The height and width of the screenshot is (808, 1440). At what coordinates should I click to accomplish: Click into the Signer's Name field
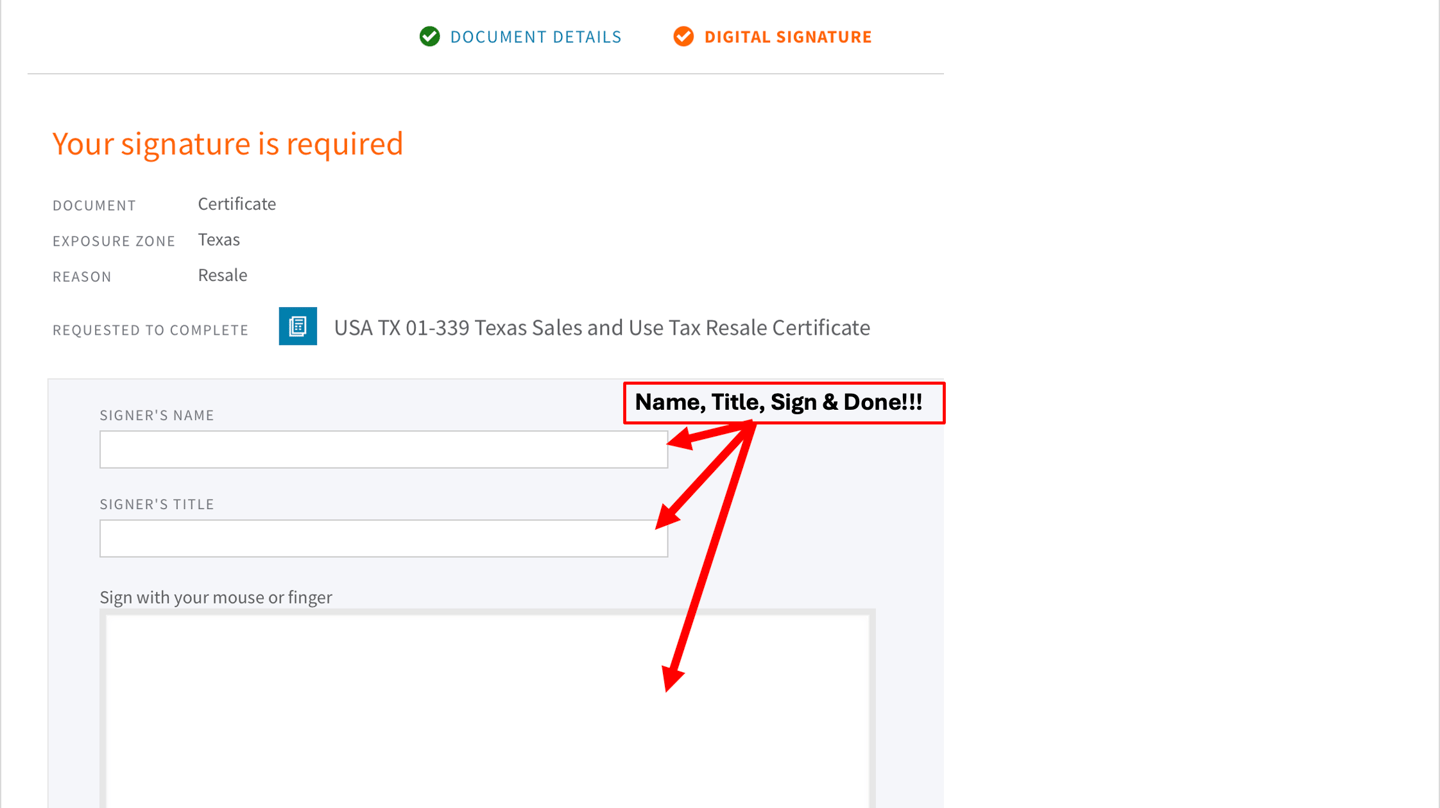click(x=384, y=450)
